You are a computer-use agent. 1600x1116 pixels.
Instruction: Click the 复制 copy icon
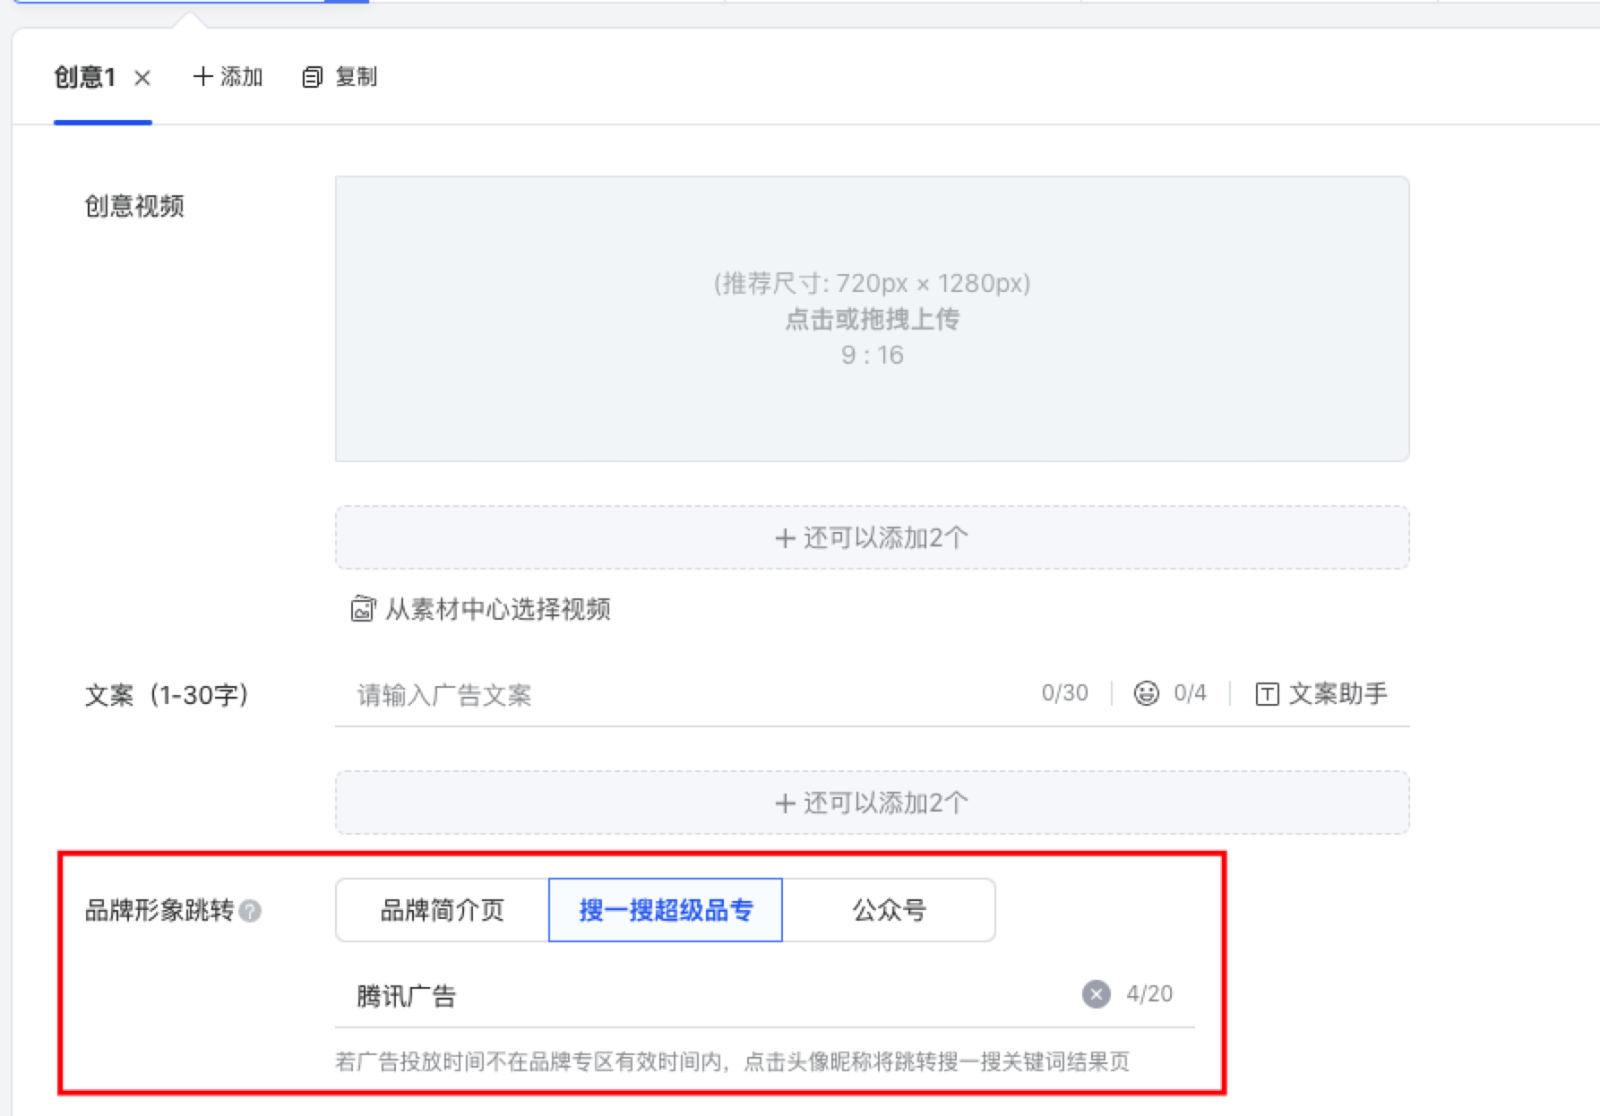[x=313, y=77]
